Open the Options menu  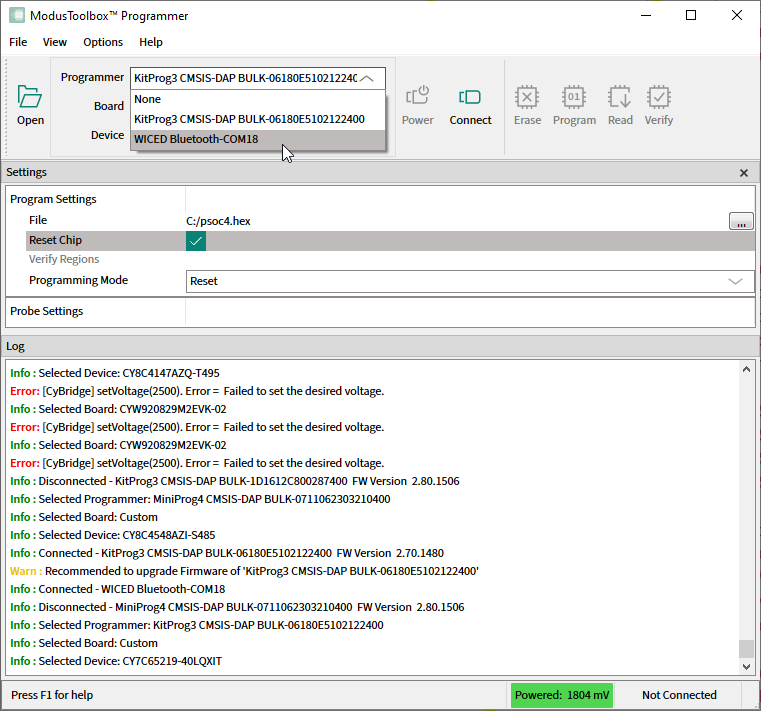[103, 42]
